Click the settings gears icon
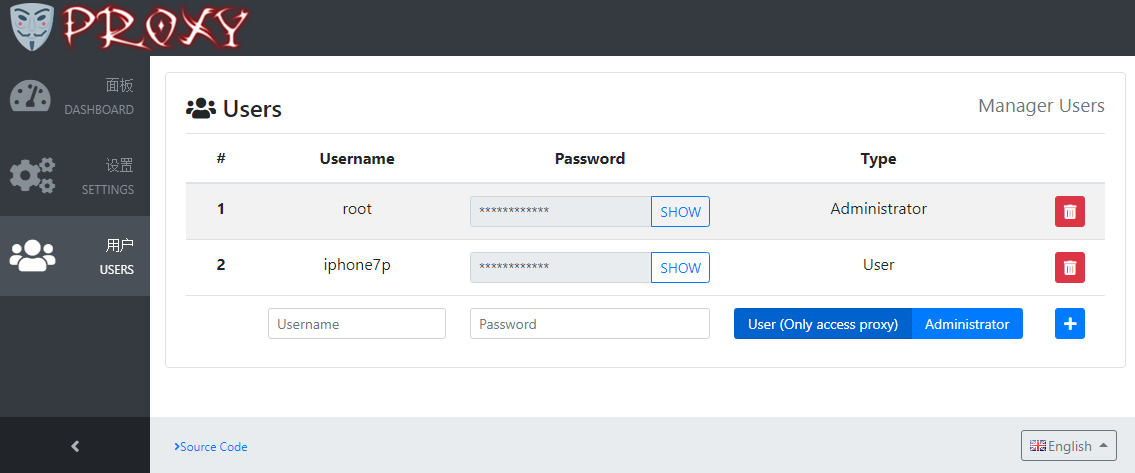Image resolution: width=1135 pixels, height=473 pixels. click(x=32, y=175)
